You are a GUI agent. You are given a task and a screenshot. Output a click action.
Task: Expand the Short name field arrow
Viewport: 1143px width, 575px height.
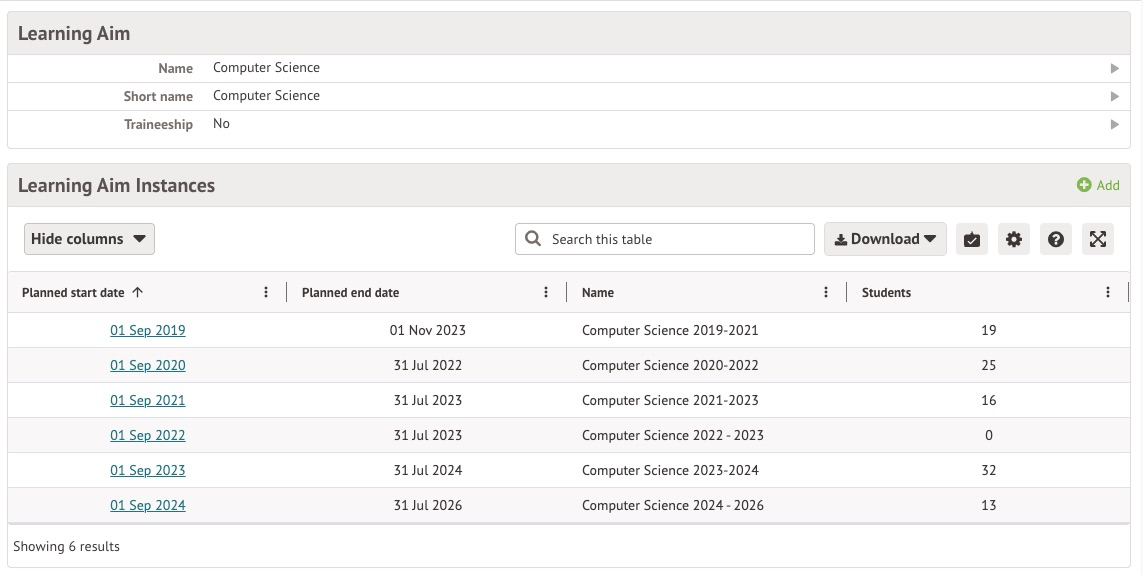click(x=1114, y=97)
